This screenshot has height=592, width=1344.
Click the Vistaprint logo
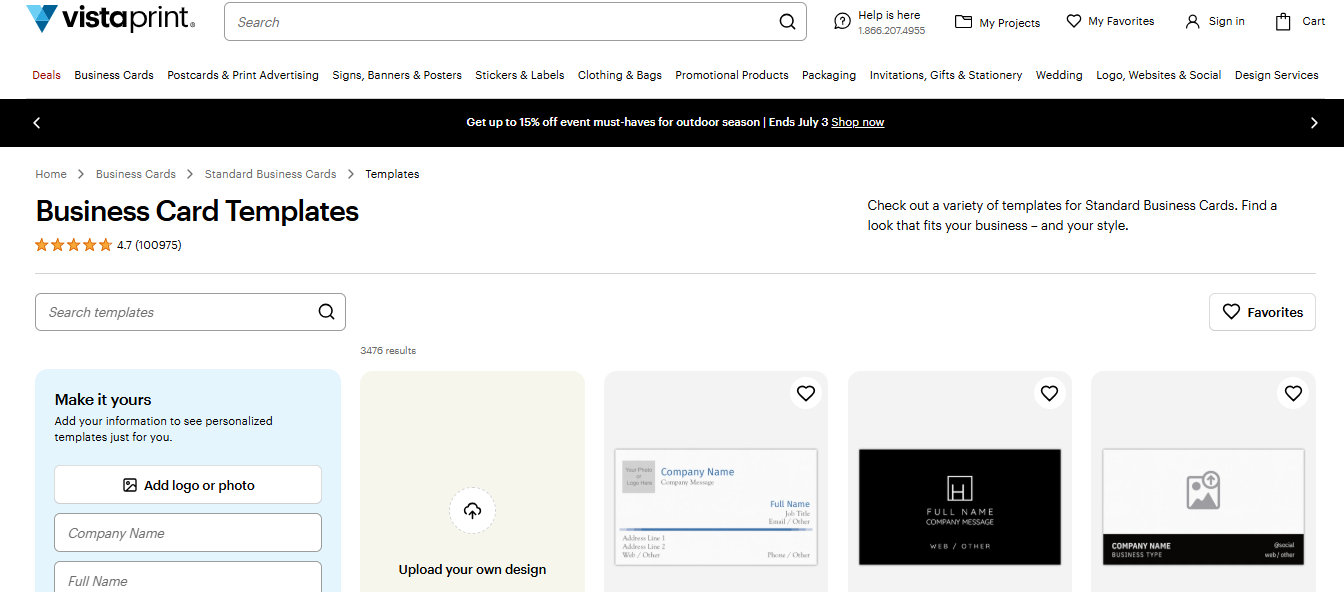click(110, 19)
